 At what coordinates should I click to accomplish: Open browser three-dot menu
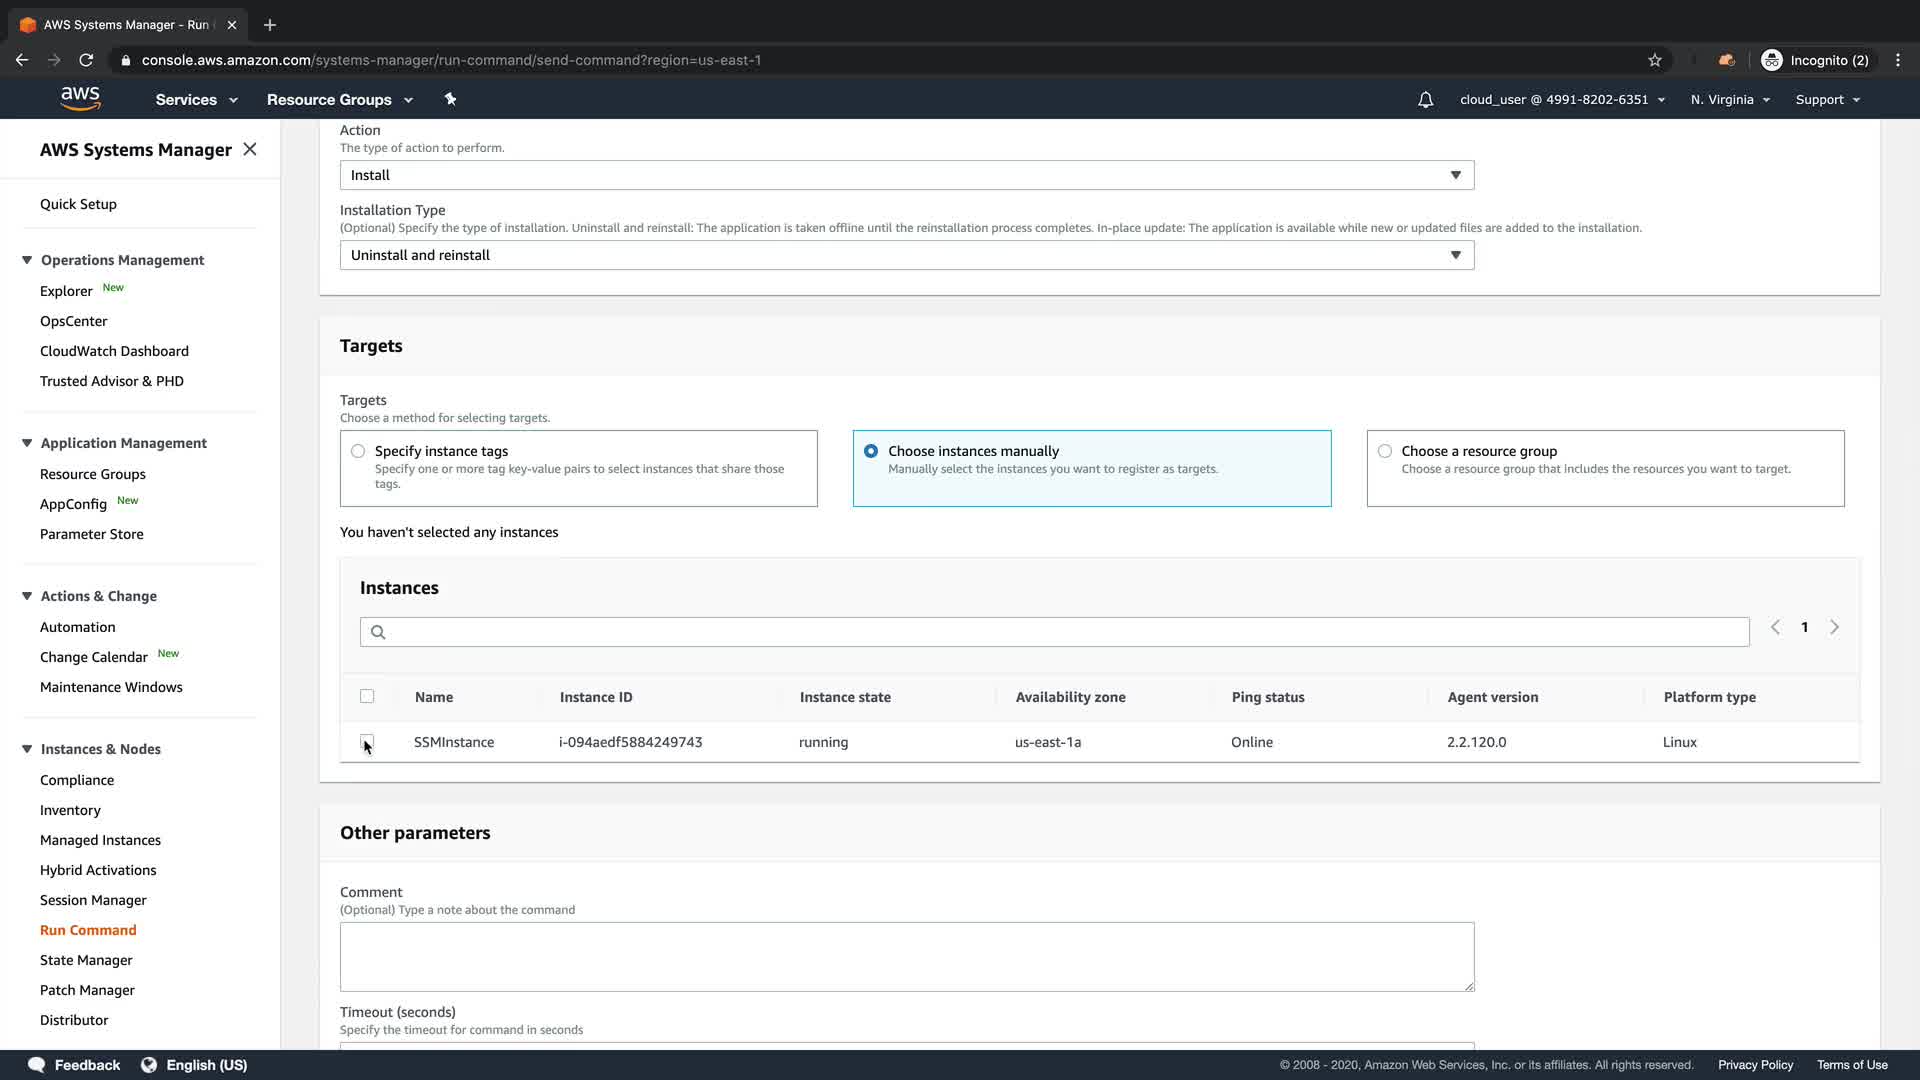click(x=1898, y=60)
